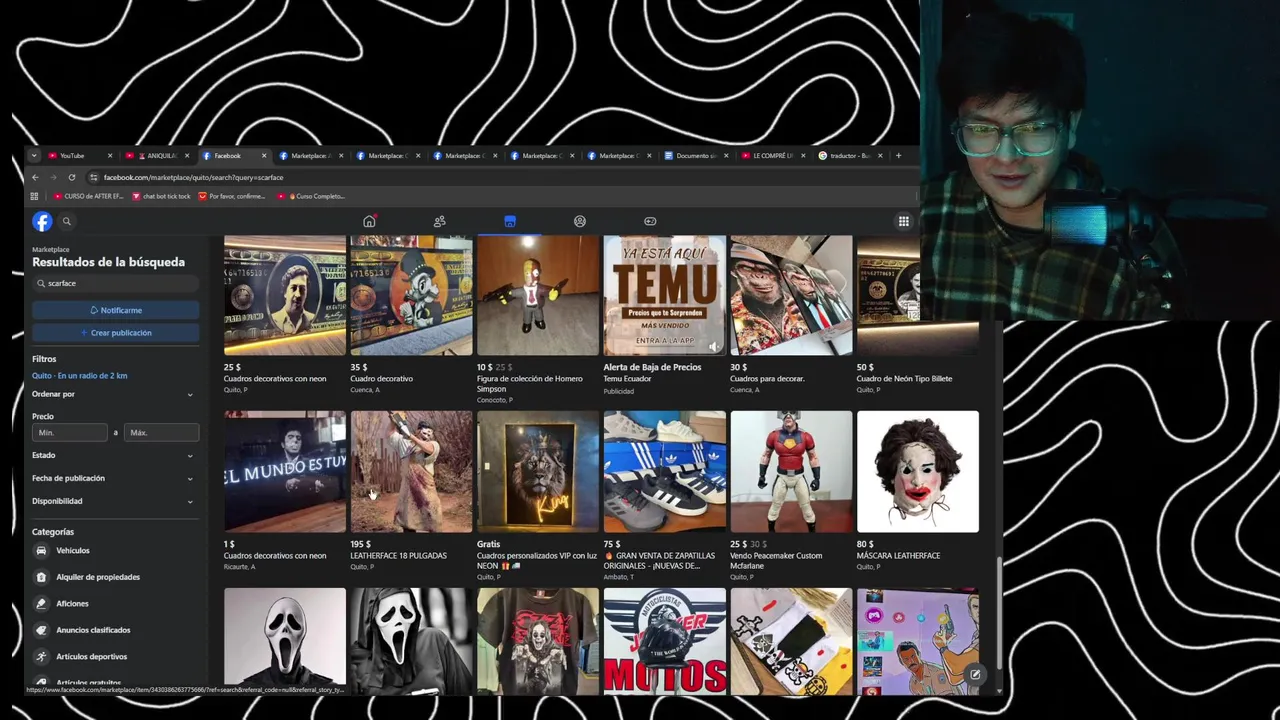Open the Chrome apps grid in bookmarks bar

pos(34,196)
